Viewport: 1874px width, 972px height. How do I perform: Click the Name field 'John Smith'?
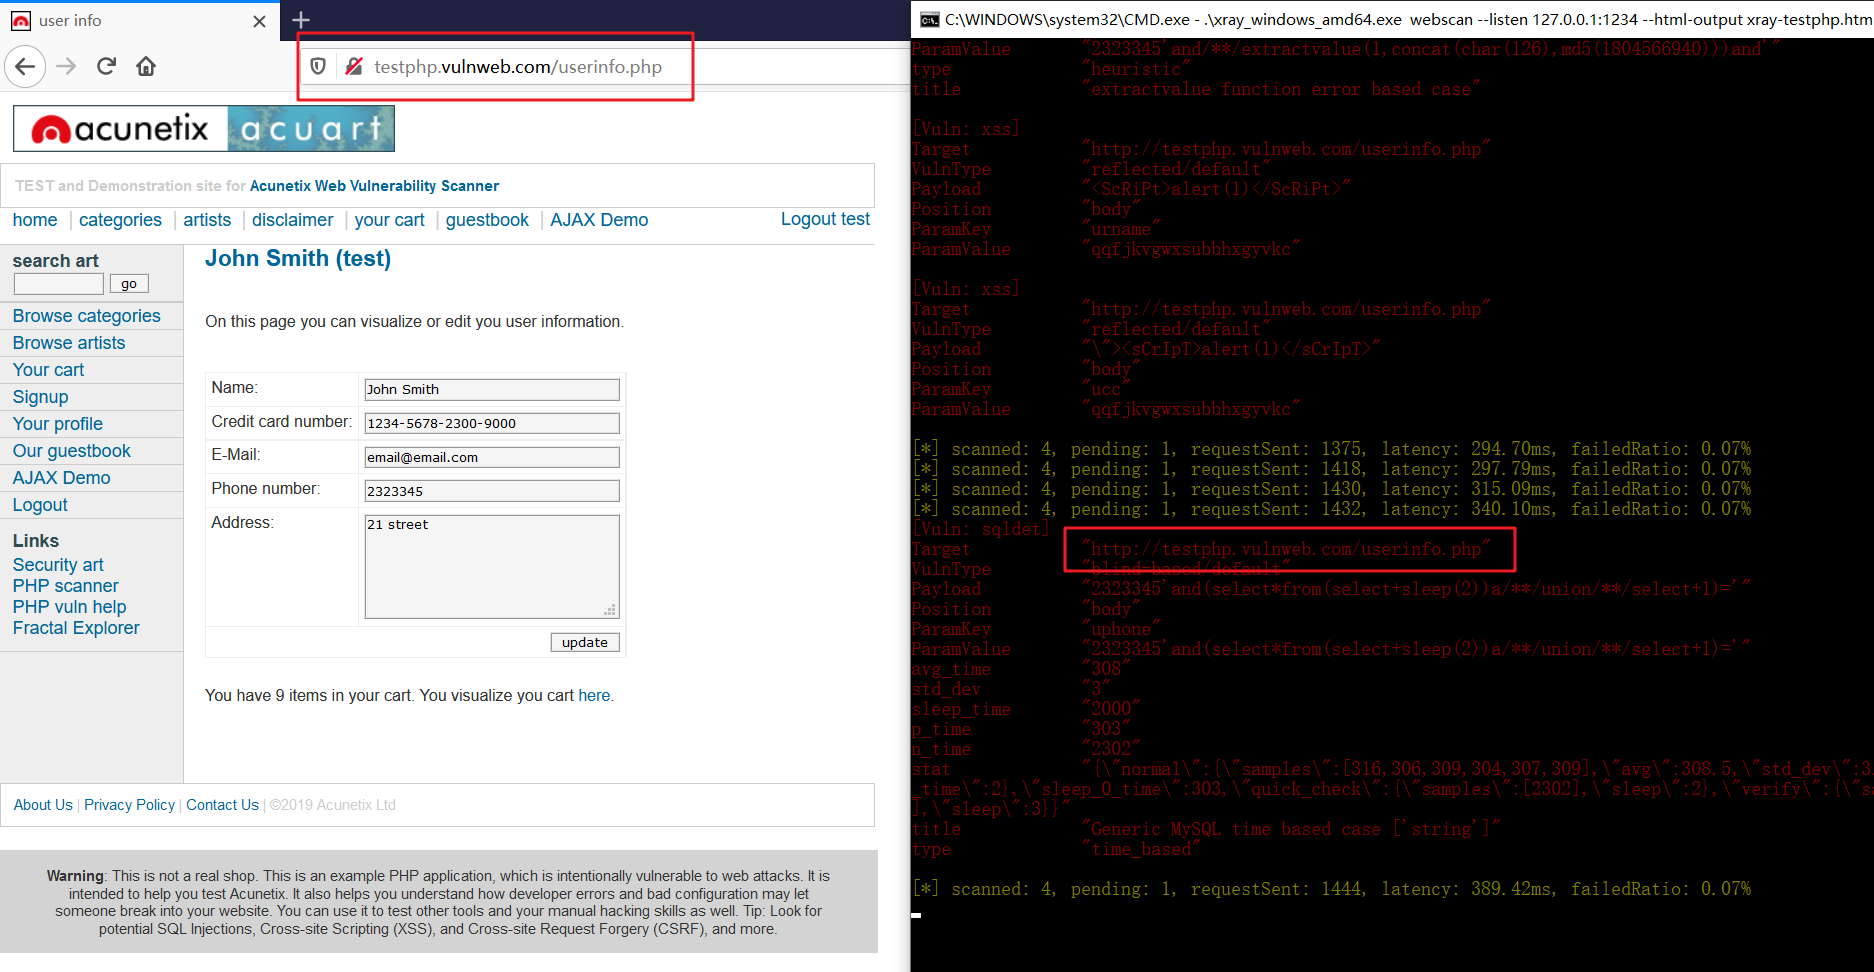(x=492, y=390)
